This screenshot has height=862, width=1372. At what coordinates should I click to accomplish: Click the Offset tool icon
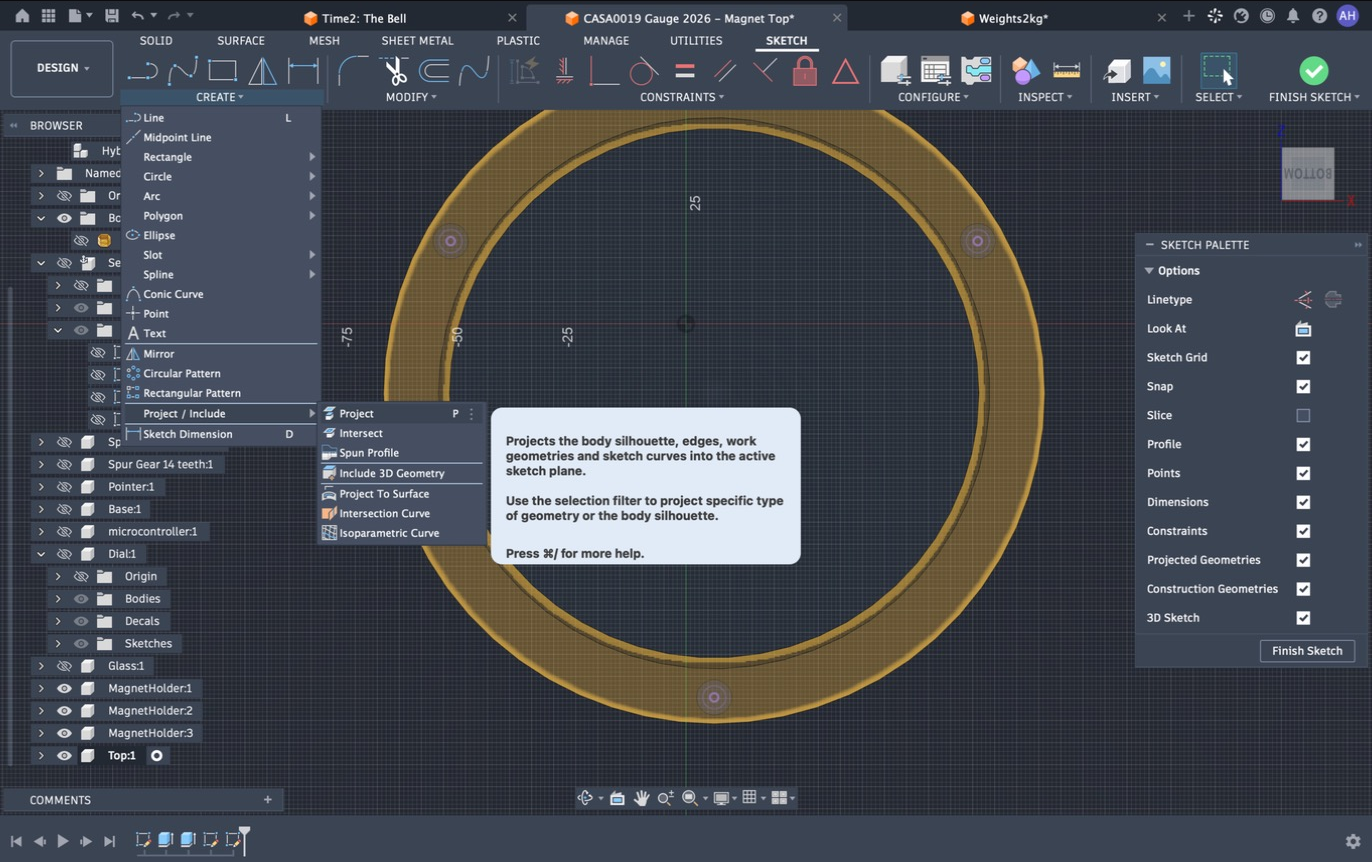[x=433, y=70]
